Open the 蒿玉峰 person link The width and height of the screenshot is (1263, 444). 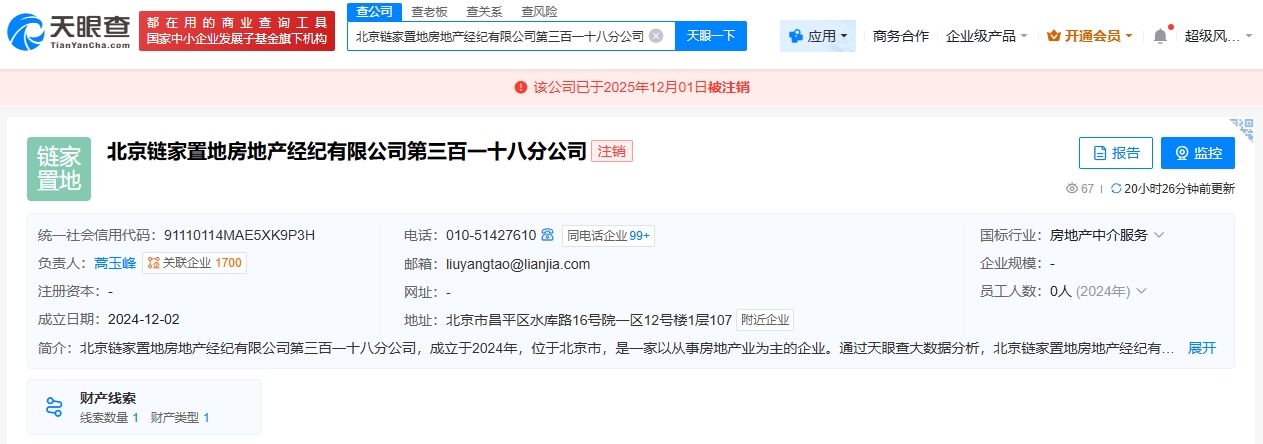pyautogui.click(x=115, y=263)
